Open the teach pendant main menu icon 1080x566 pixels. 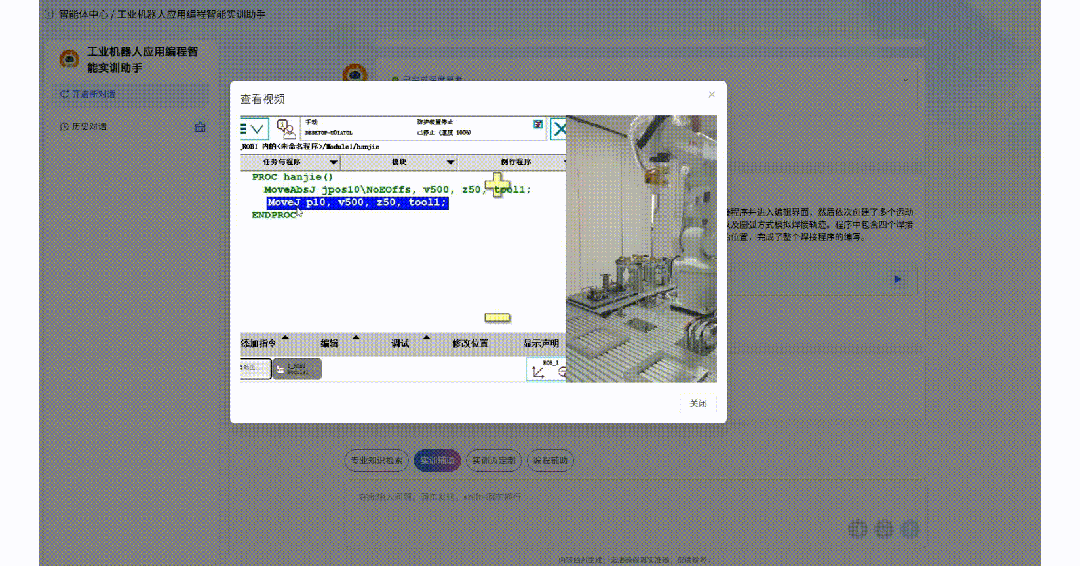254,129
